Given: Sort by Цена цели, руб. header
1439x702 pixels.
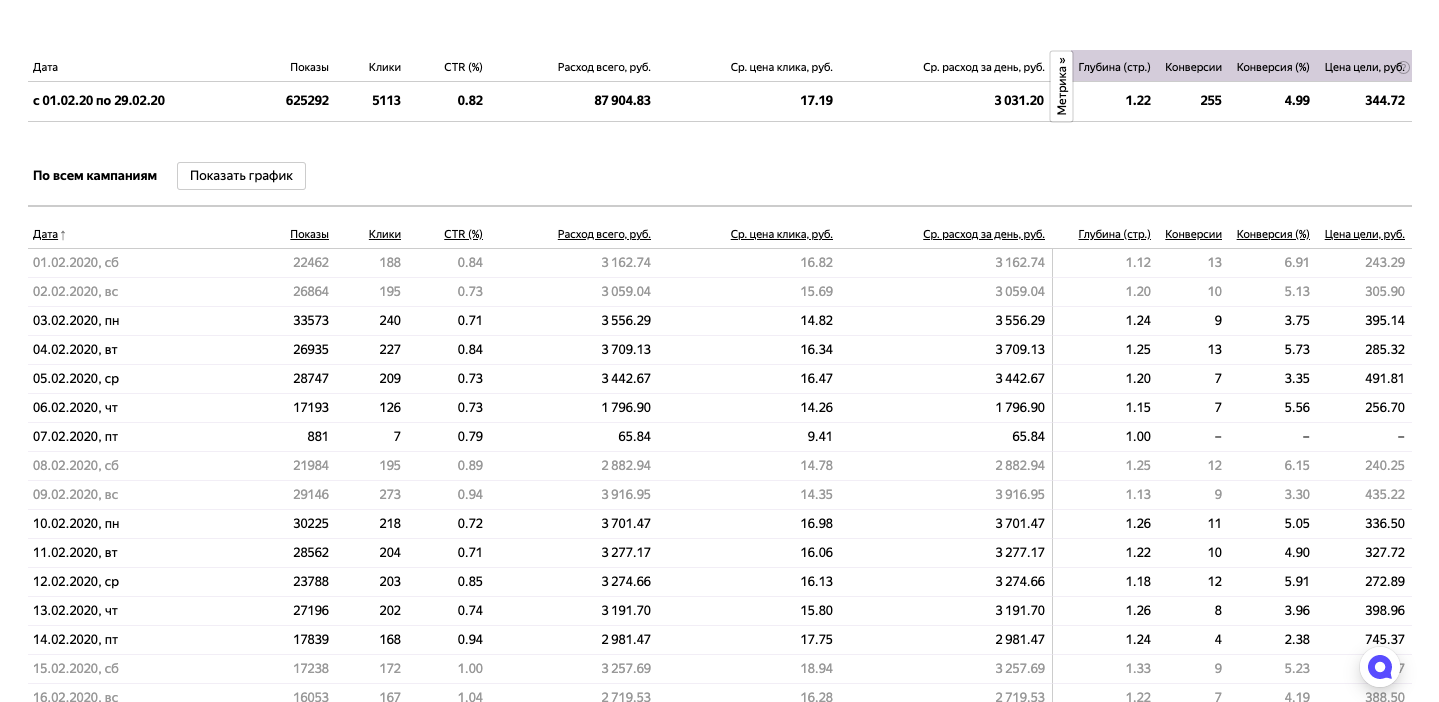Looking at the screenshot, I should tap(1364, 234).
